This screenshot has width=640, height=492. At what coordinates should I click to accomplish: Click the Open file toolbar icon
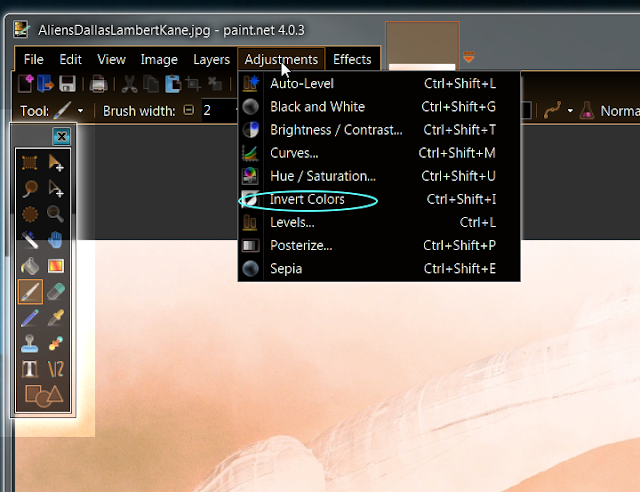[x=45, y=84]
